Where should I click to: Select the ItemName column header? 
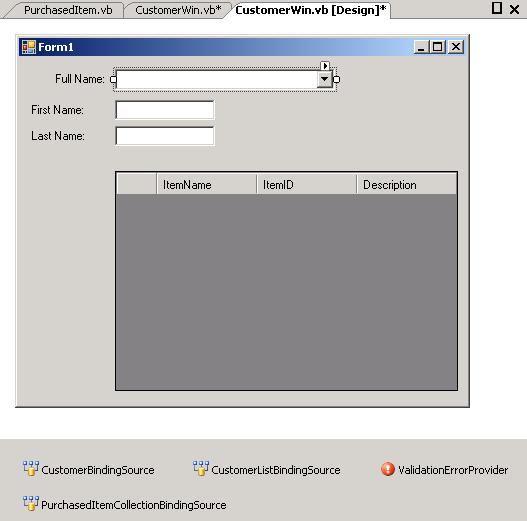pos(206,184)
